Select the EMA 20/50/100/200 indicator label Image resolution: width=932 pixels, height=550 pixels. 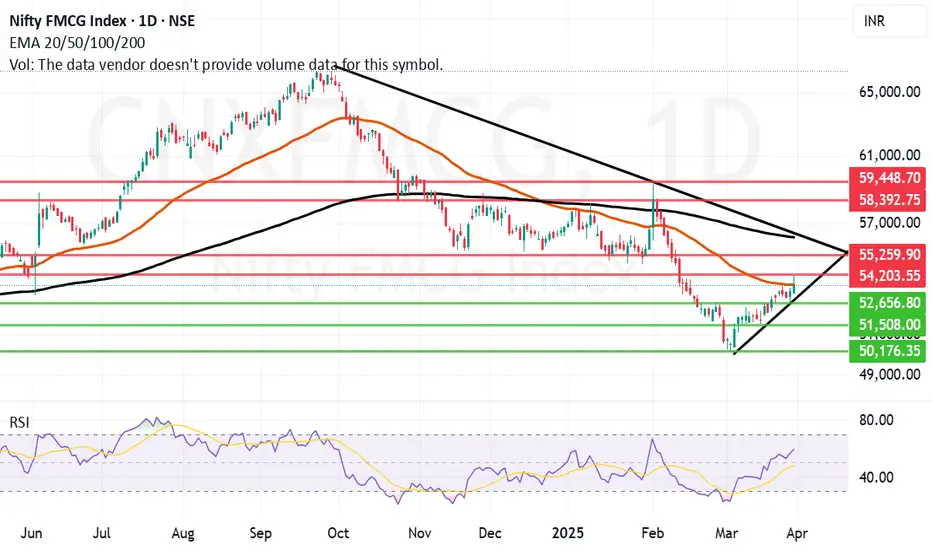click(77, 43)
